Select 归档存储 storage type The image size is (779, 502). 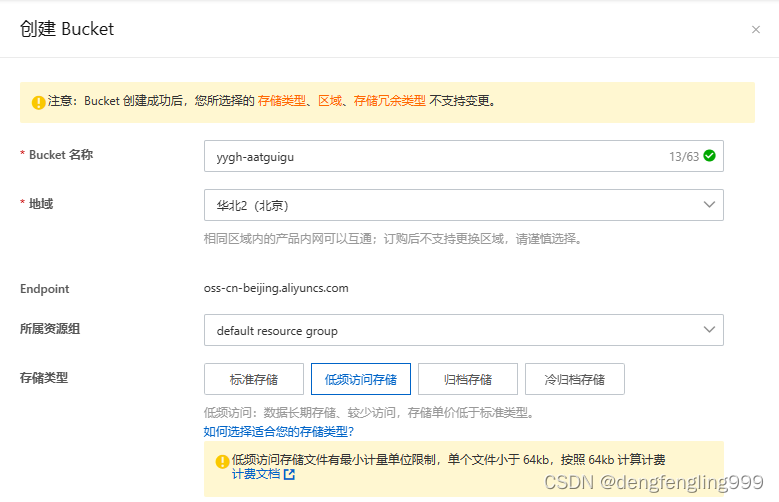coord(468,379)
